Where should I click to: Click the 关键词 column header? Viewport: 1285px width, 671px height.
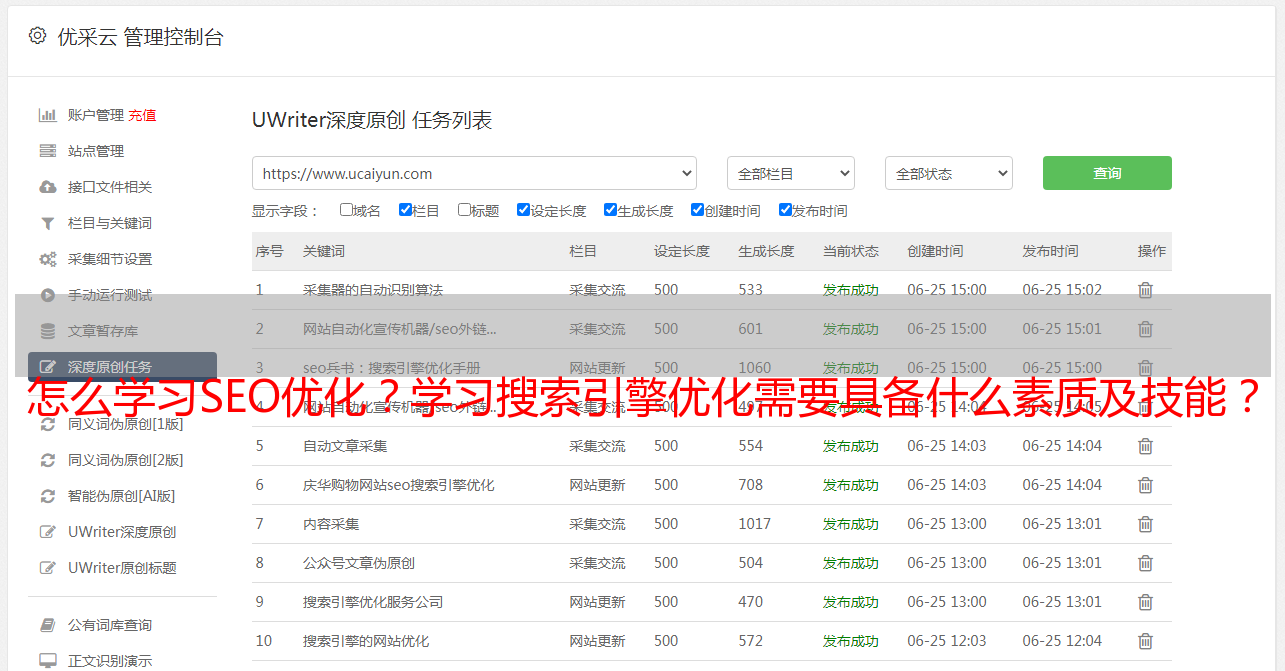click(324, 251)
